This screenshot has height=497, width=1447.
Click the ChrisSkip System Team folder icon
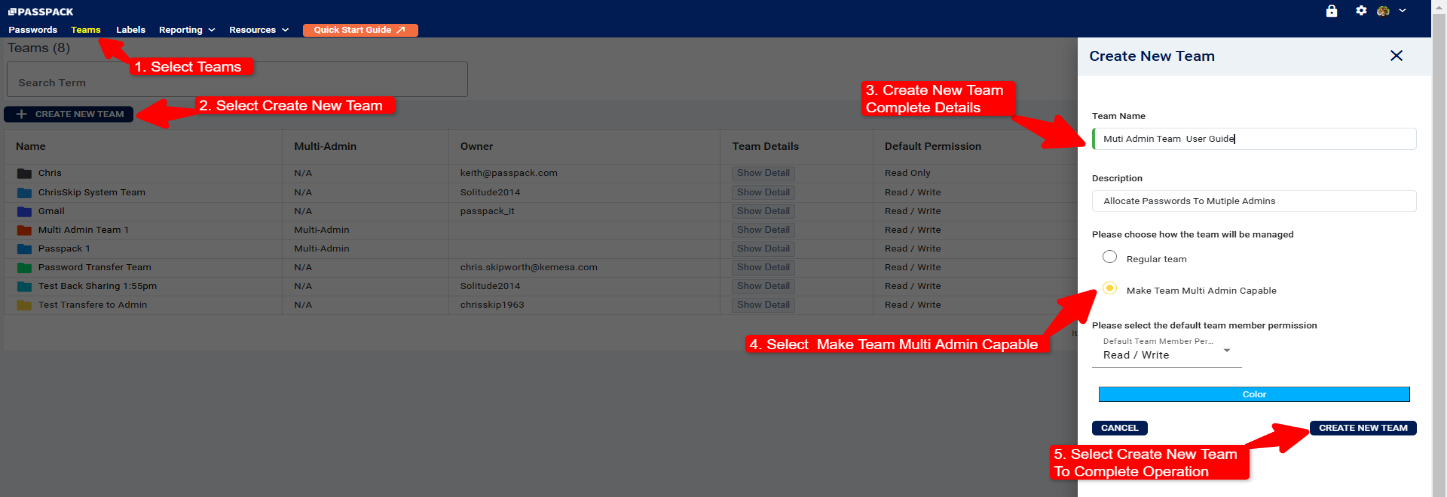click(24, 192)
